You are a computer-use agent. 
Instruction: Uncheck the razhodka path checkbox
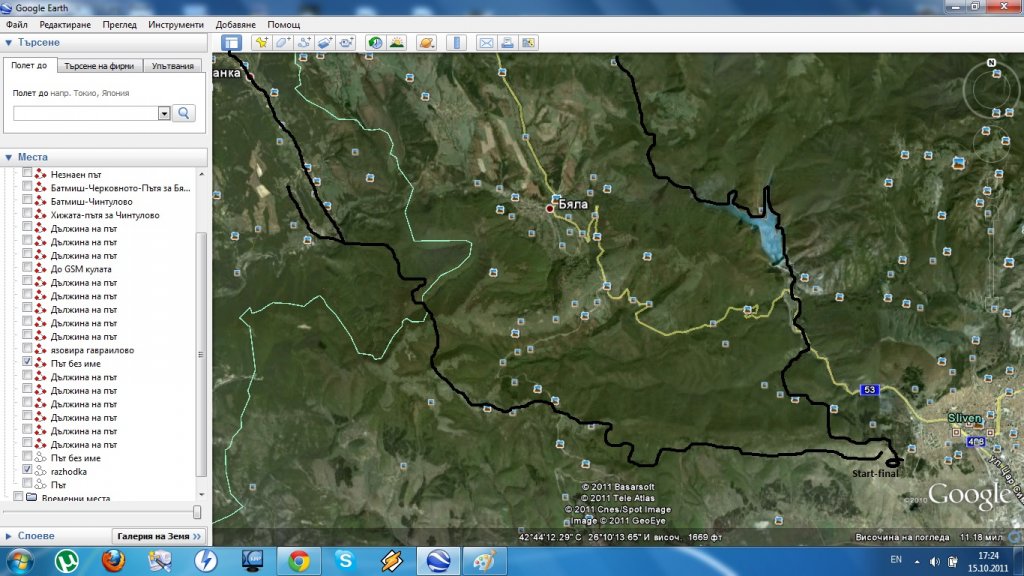pos(27,470)
